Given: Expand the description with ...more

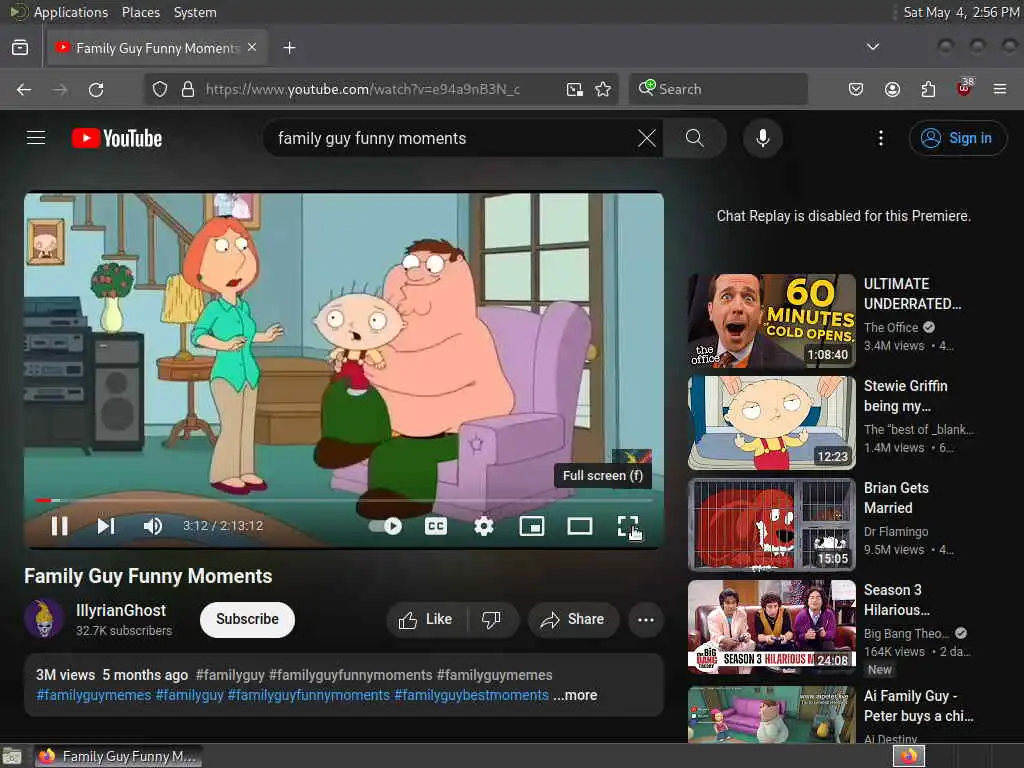Looking at the screenshot, I should 575,696.
